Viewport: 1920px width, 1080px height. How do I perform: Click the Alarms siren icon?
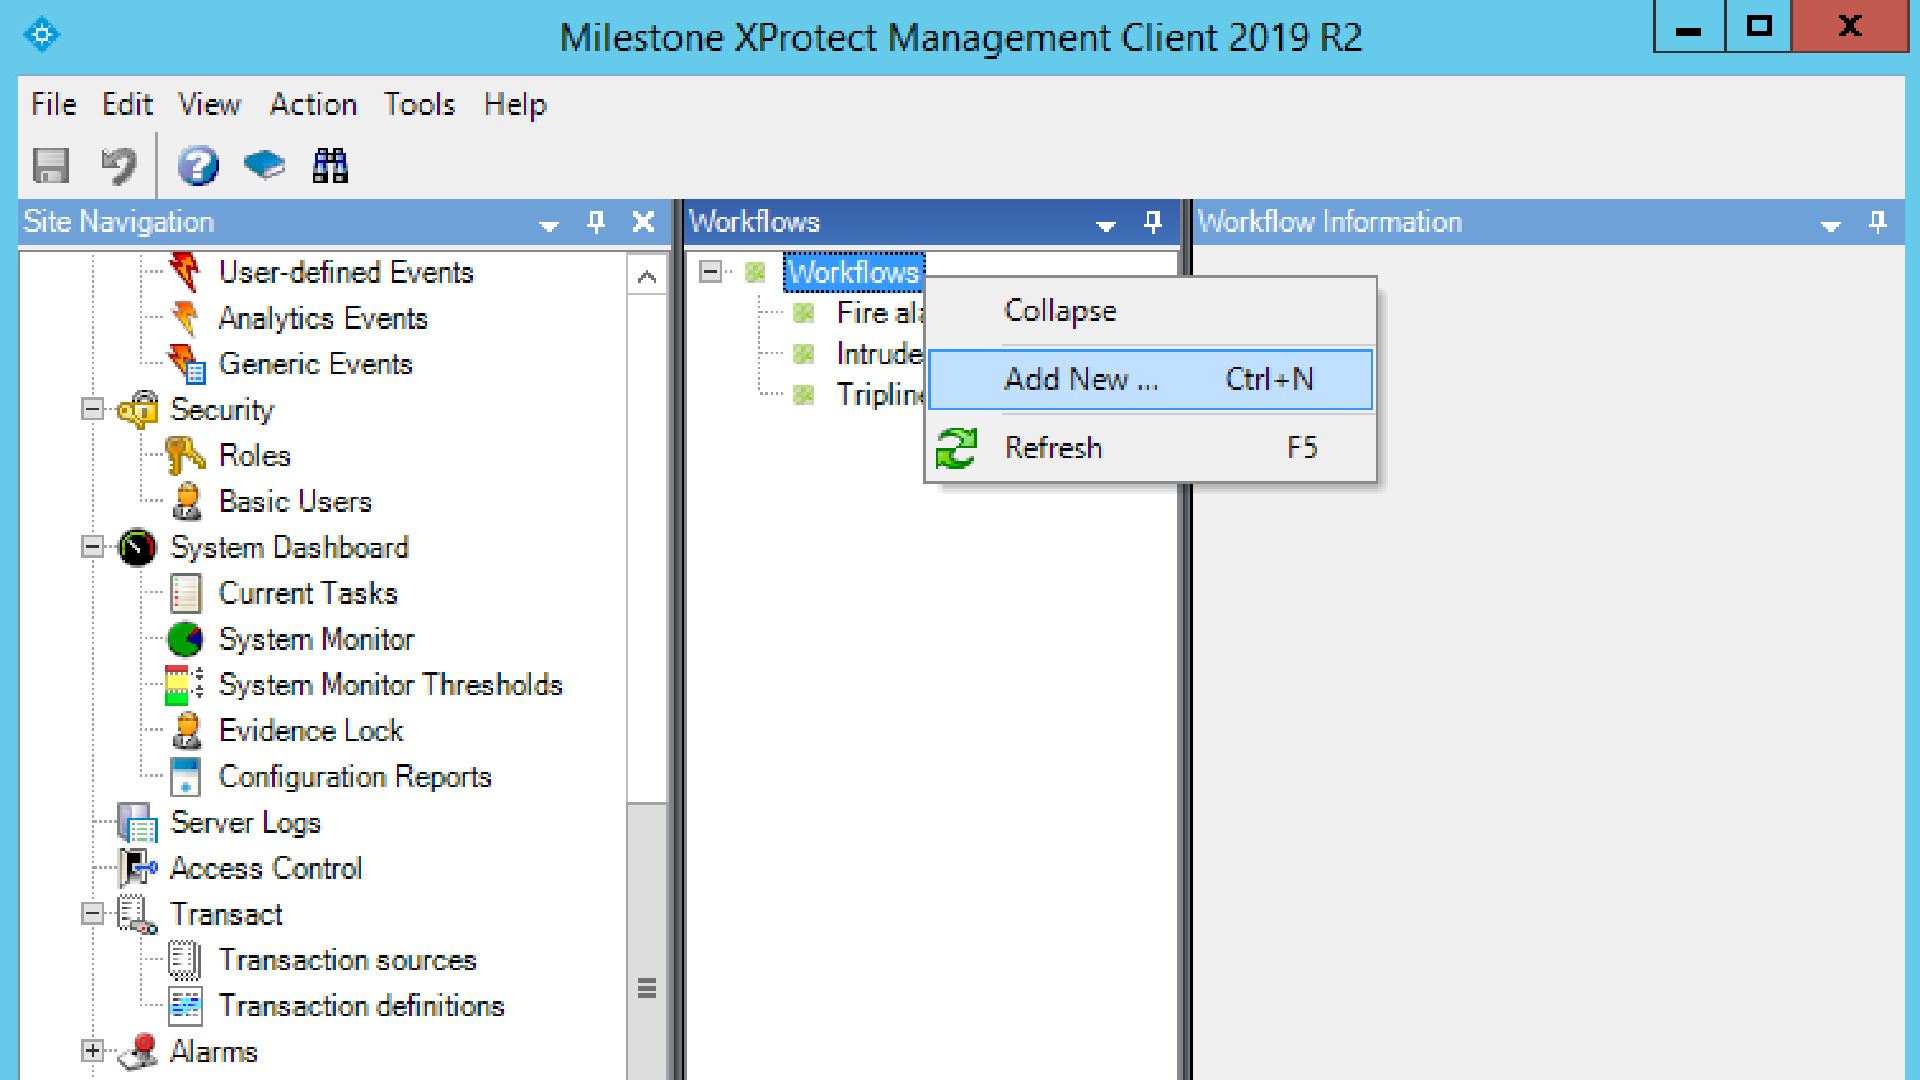138,1052
